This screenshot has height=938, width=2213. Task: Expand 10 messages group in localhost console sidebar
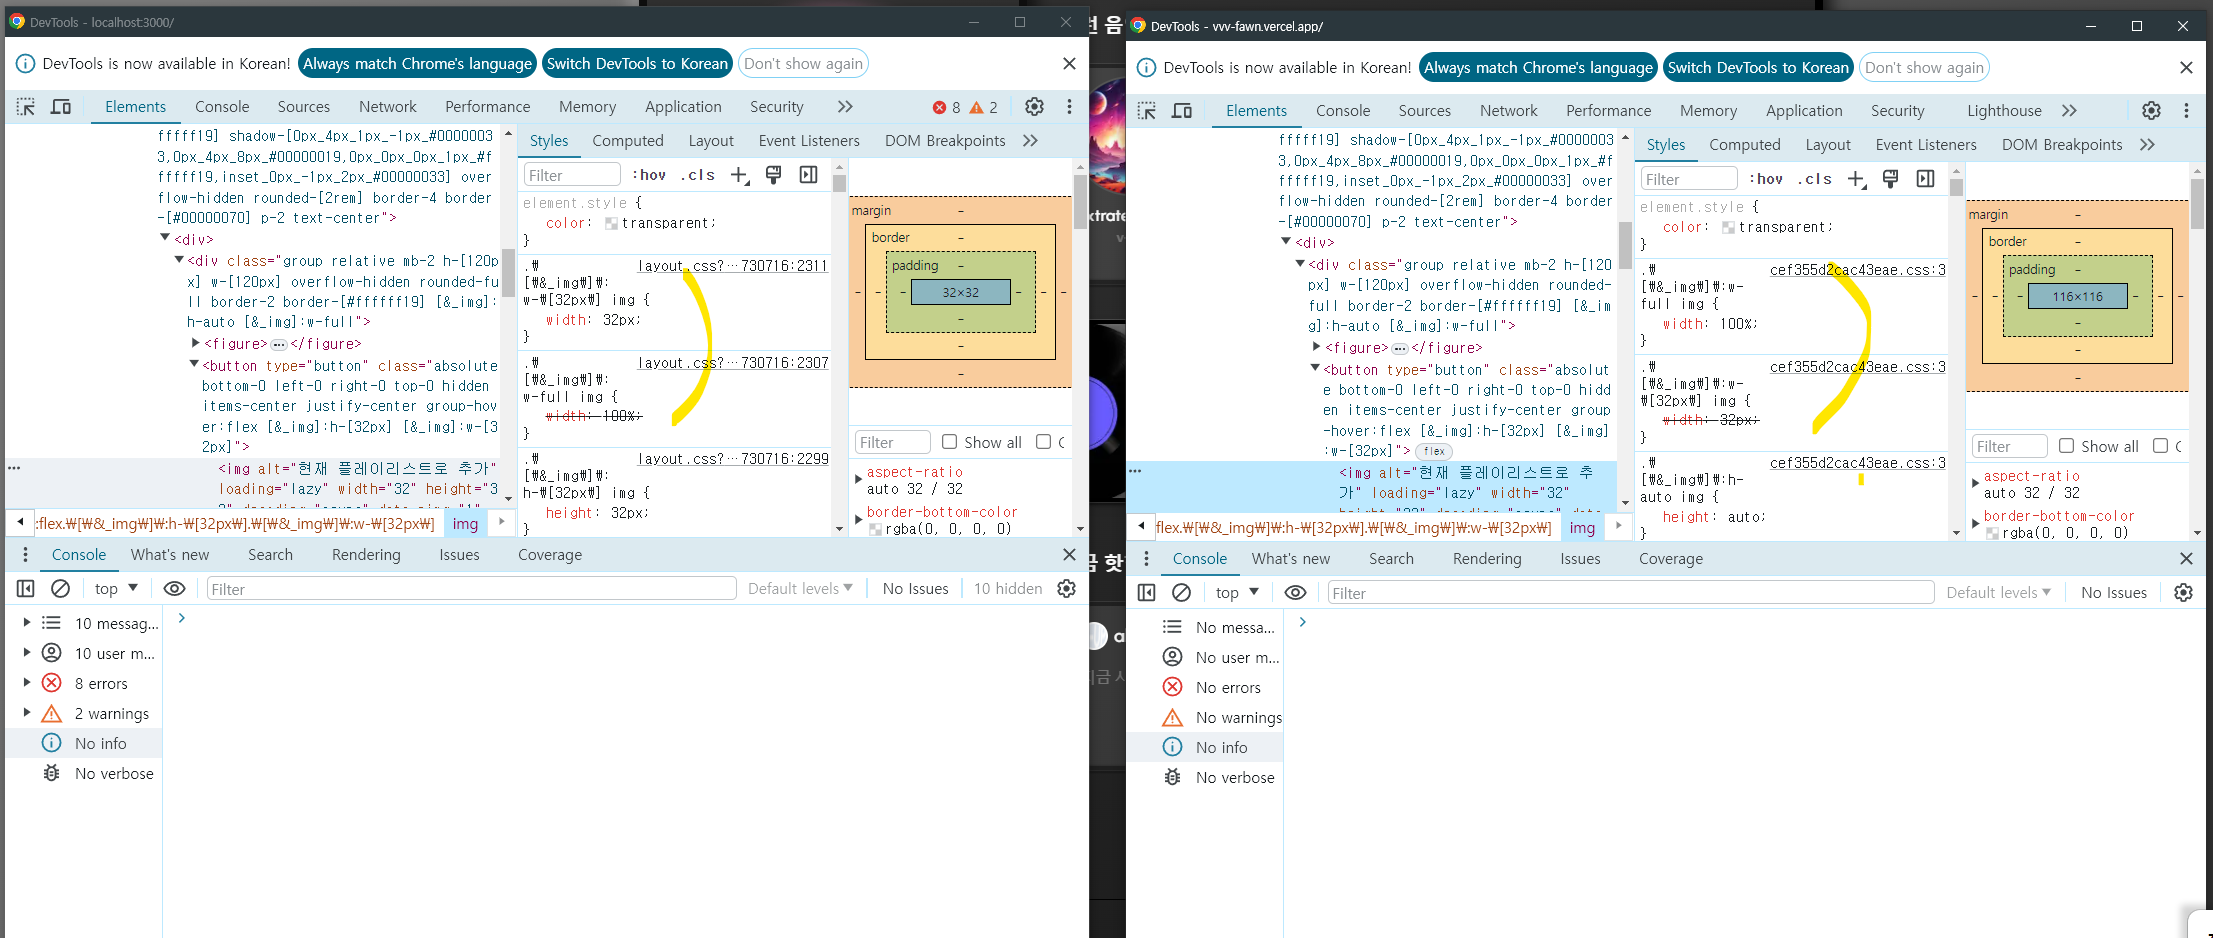click(27, 623)
